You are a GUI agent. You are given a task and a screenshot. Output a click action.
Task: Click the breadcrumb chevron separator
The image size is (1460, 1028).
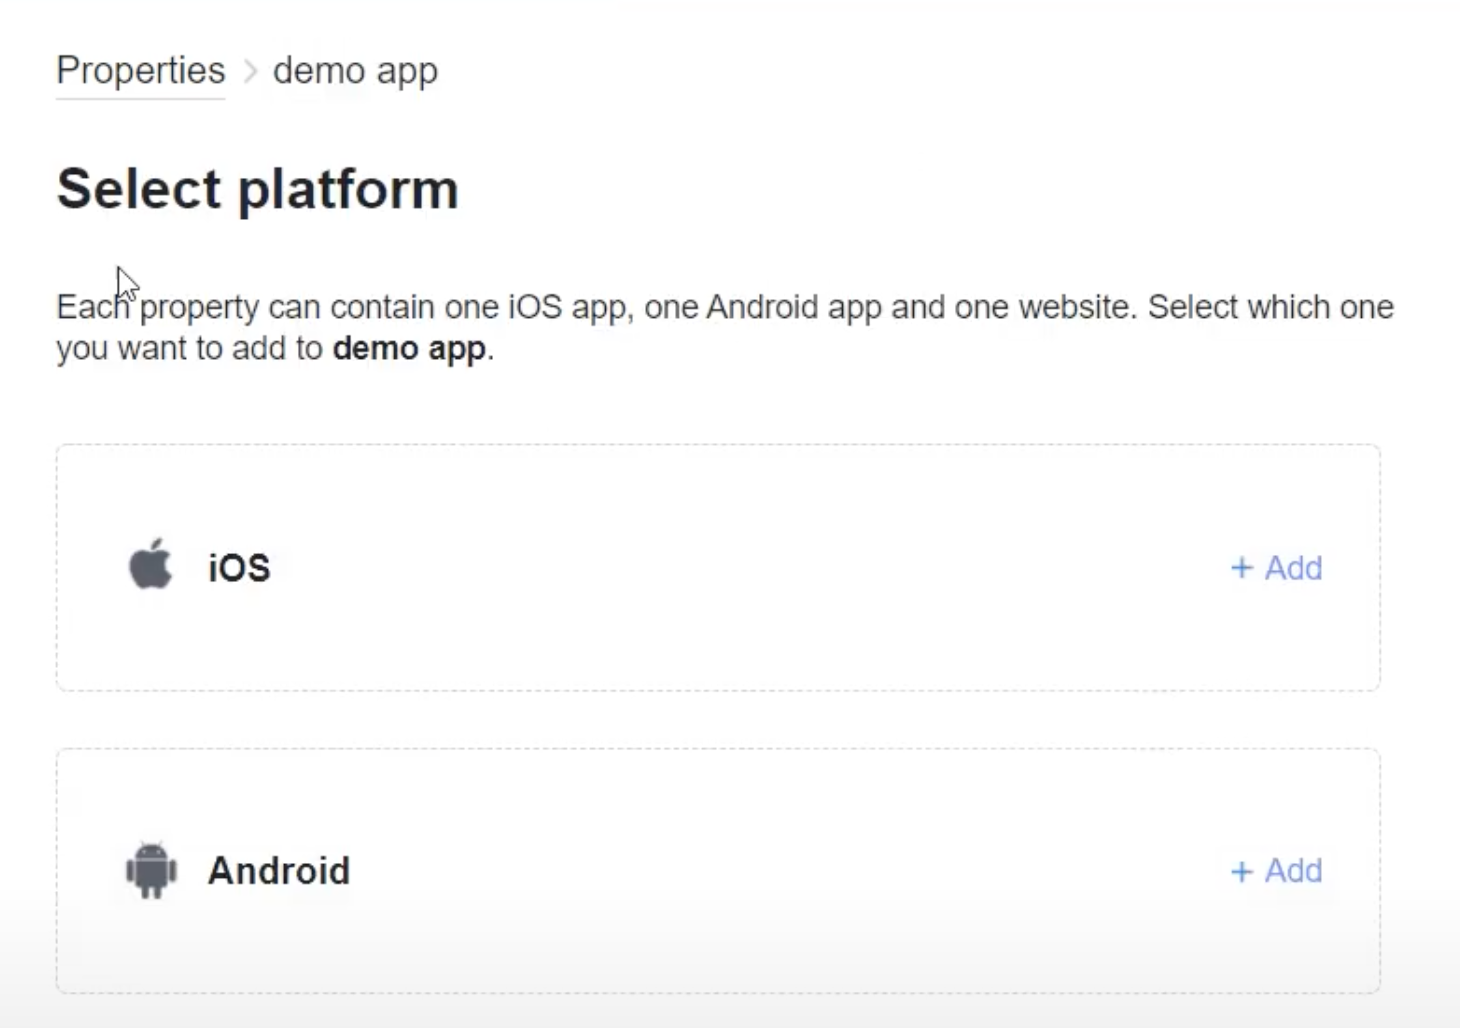tap(251, 72)
